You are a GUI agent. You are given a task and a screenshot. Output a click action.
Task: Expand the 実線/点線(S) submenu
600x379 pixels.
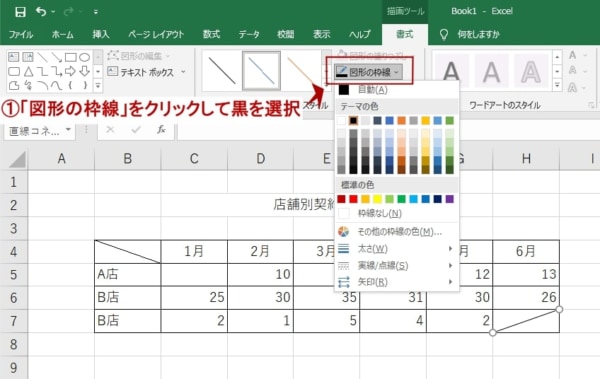click(x=397, y=265)
